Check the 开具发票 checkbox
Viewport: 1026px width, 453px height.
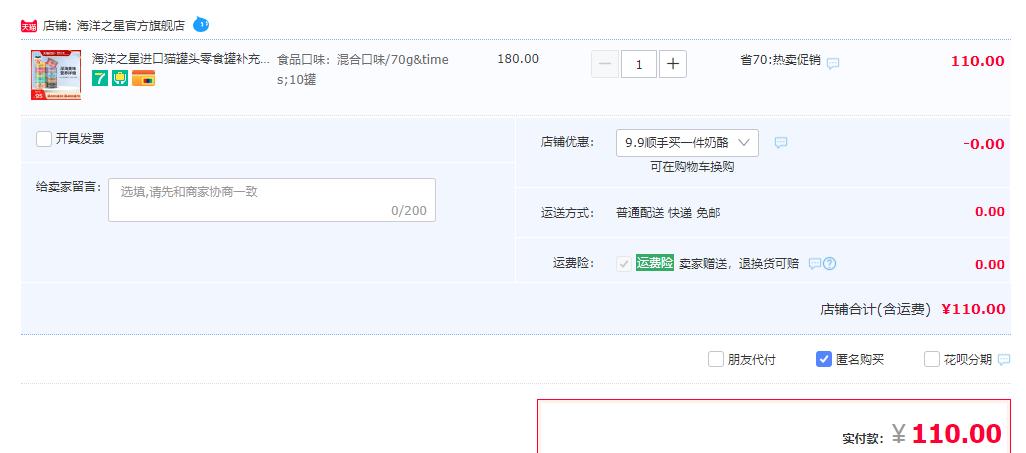tap(44, 139)
